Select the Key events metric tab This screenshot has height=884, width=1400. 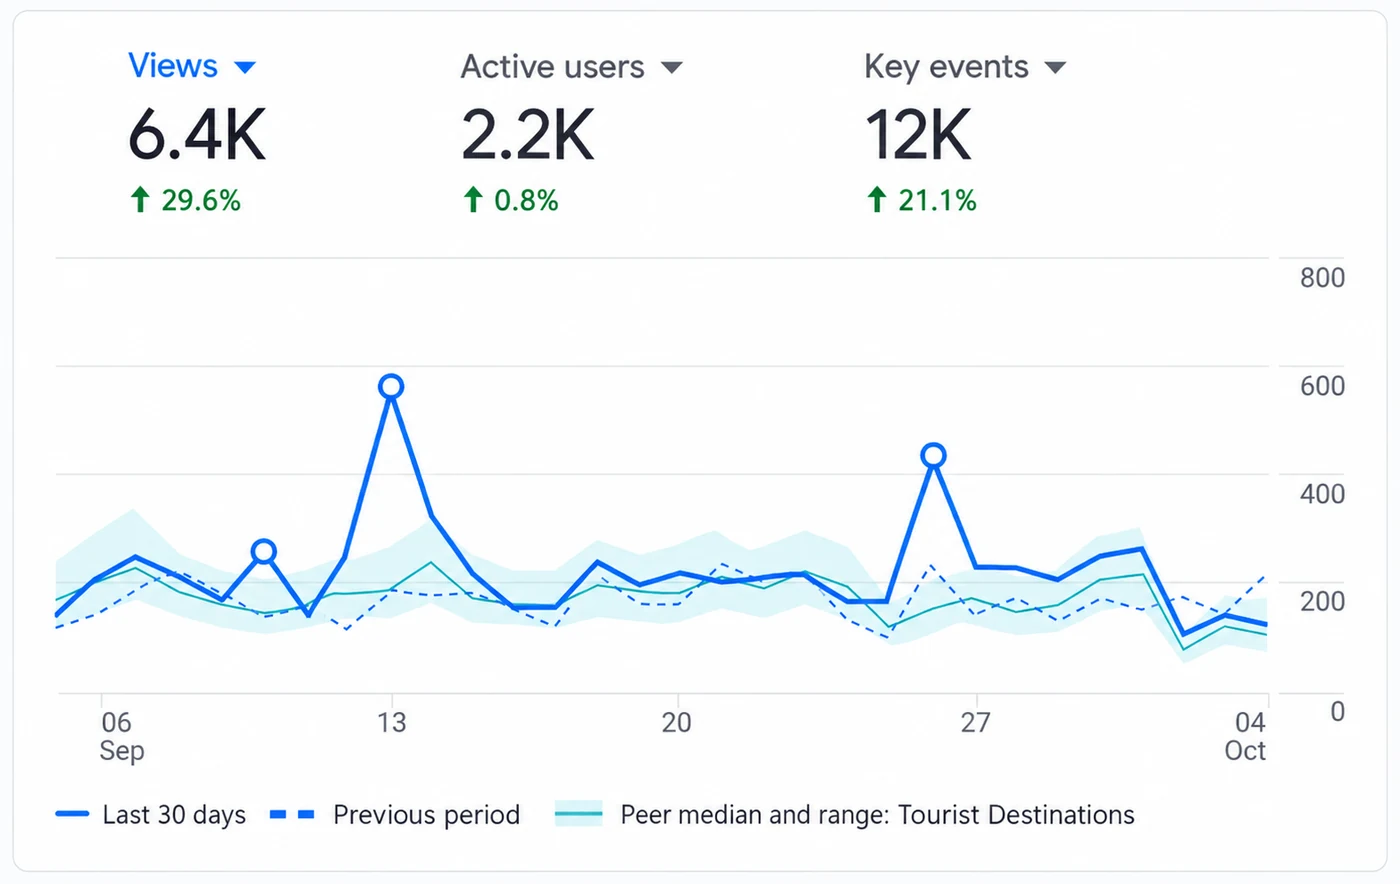(x=946, y=67)
